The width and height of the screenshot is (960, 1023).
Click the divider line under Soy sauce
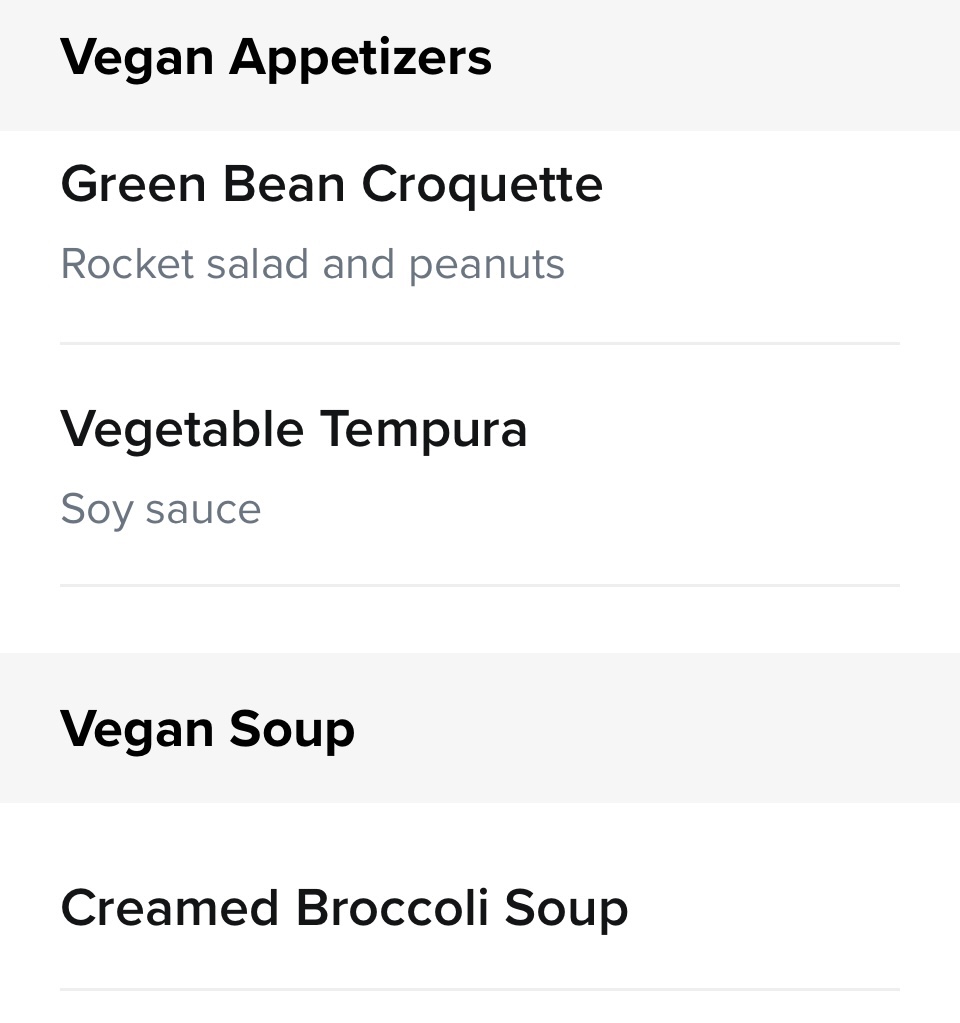pyautogui.click(x=480, y=585)
